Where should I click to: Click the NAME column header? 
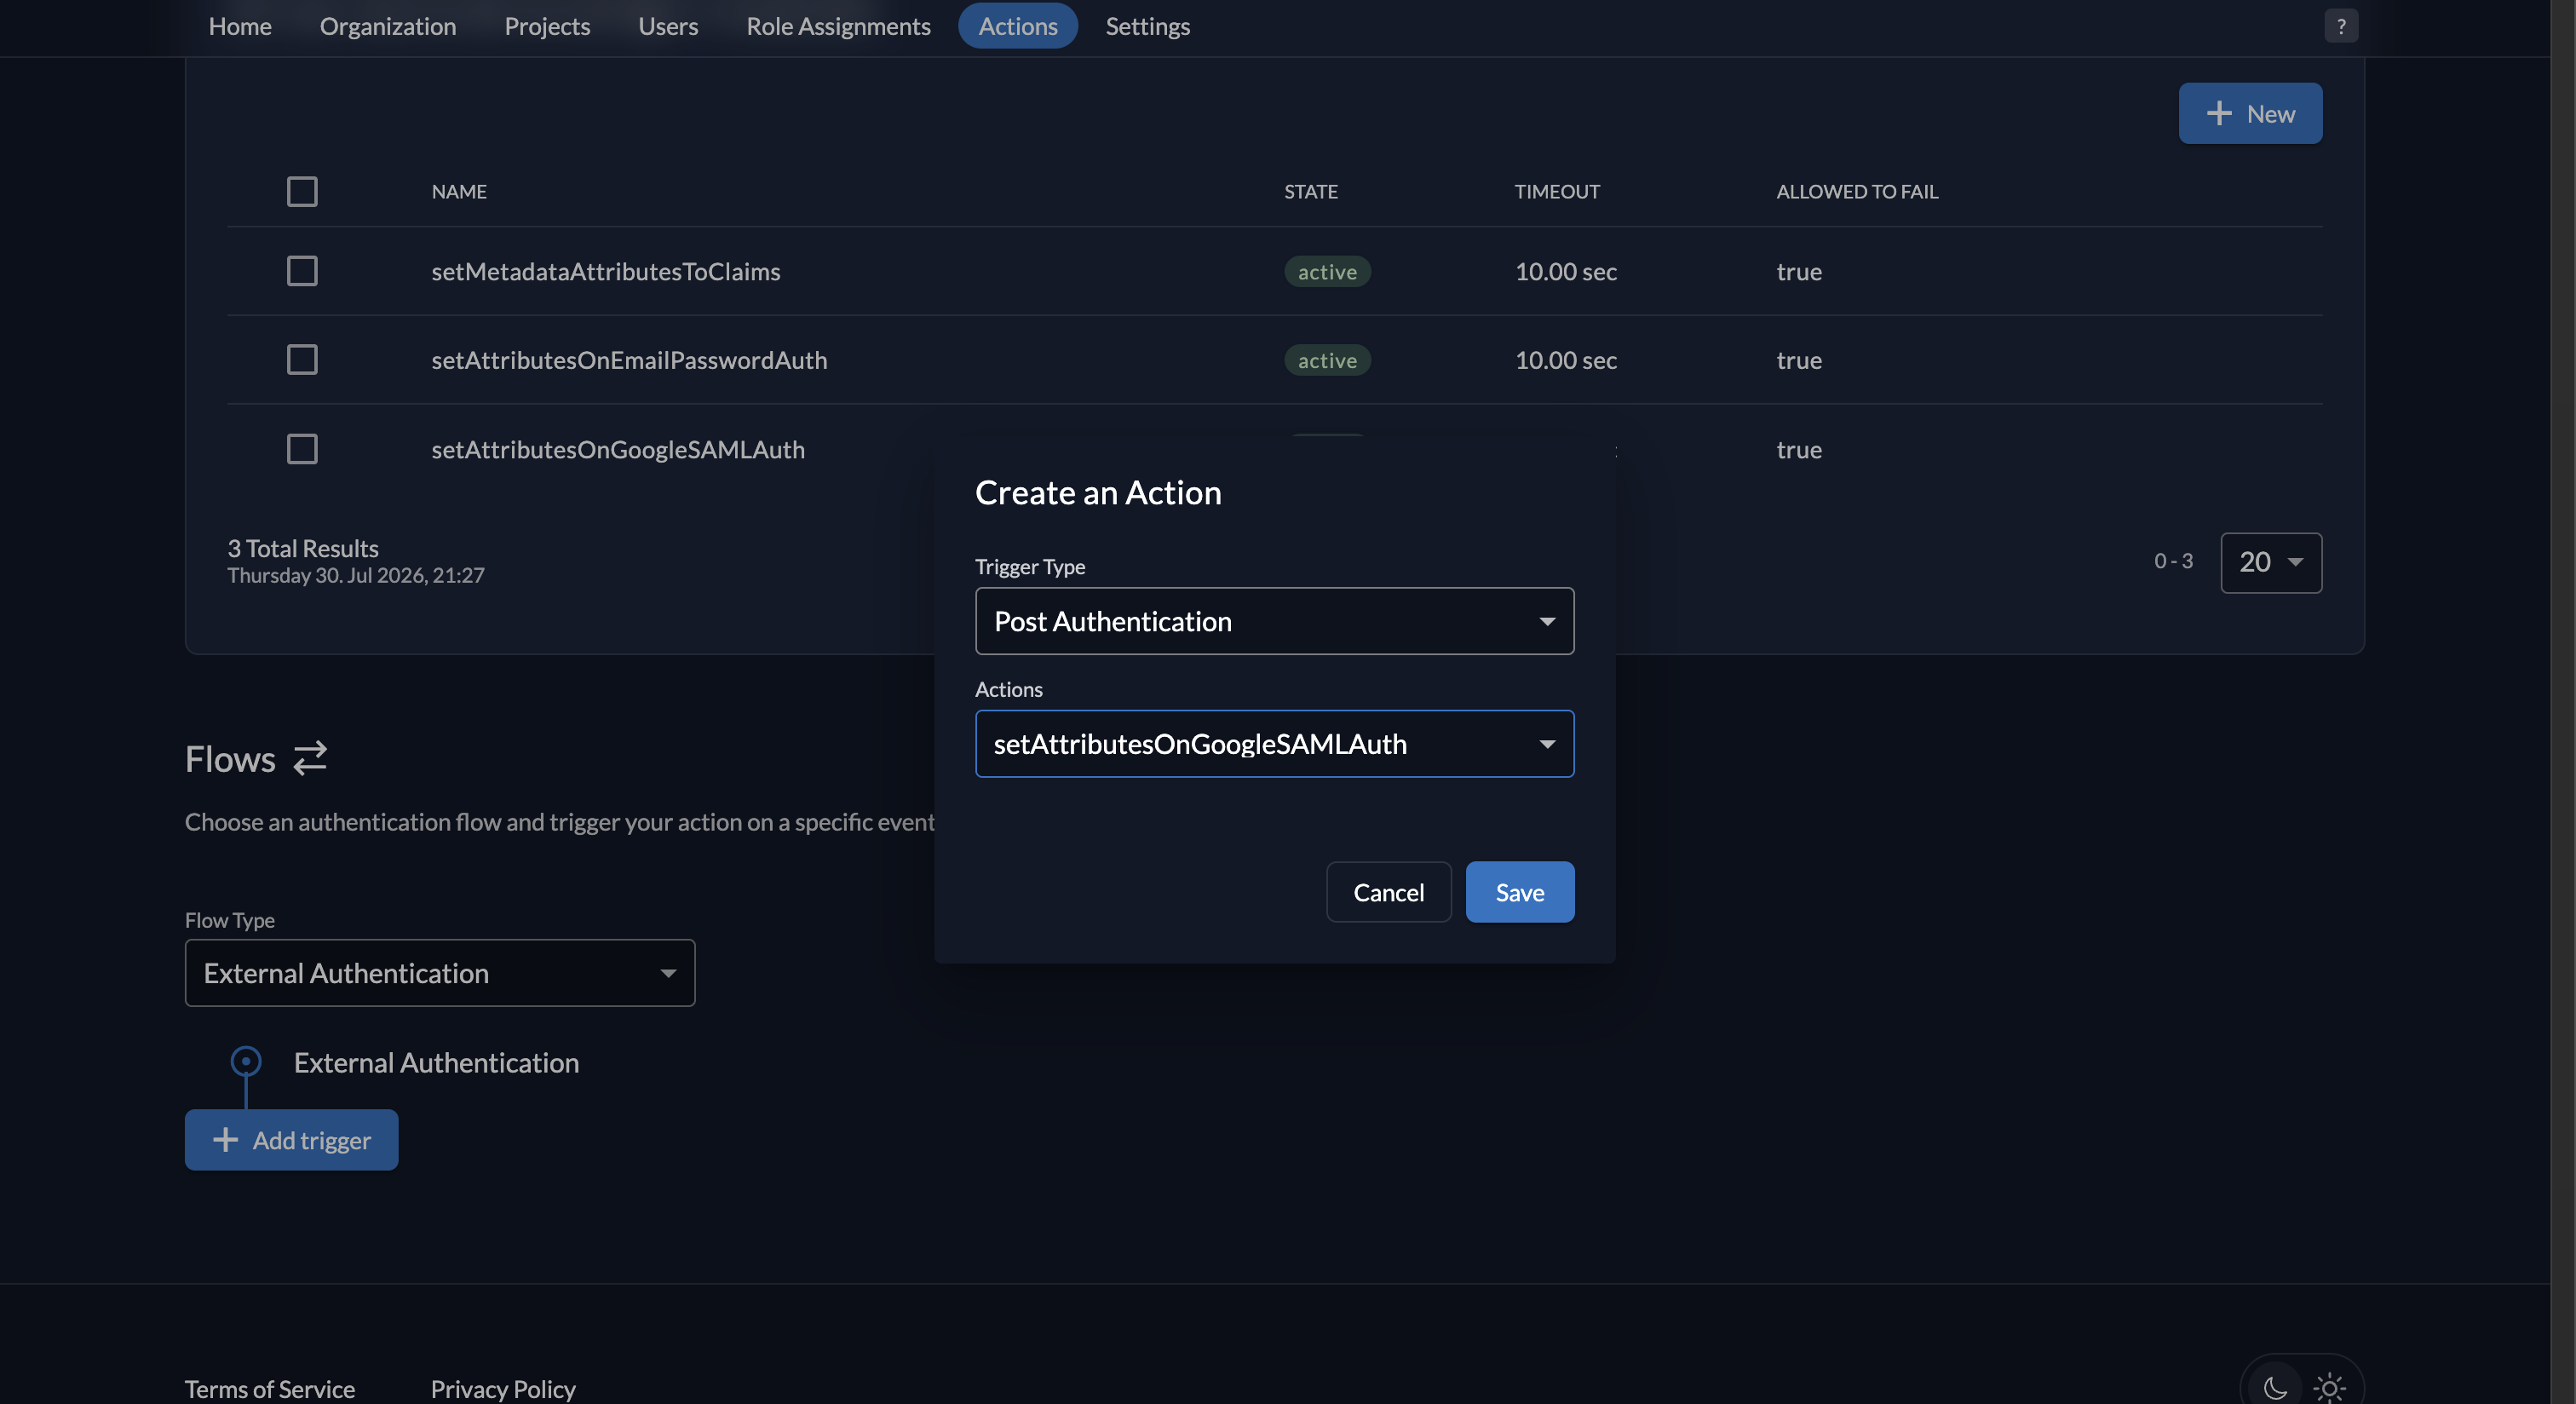[x=459, y=191]
